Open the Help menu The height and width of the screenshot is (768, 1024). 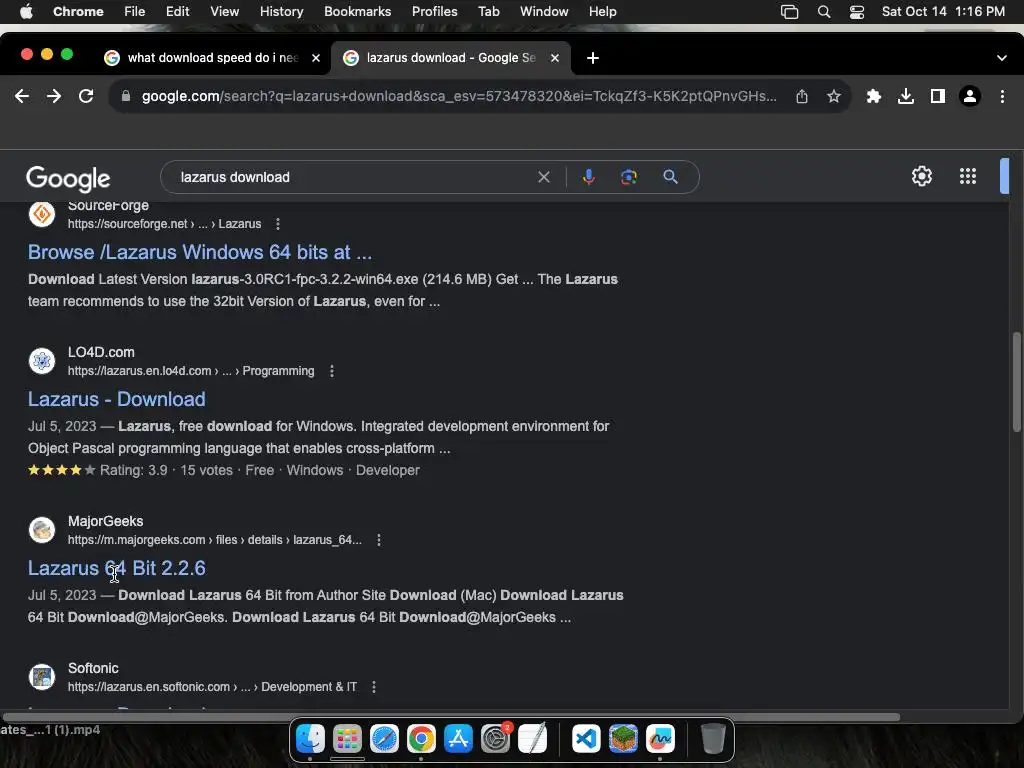602,11
